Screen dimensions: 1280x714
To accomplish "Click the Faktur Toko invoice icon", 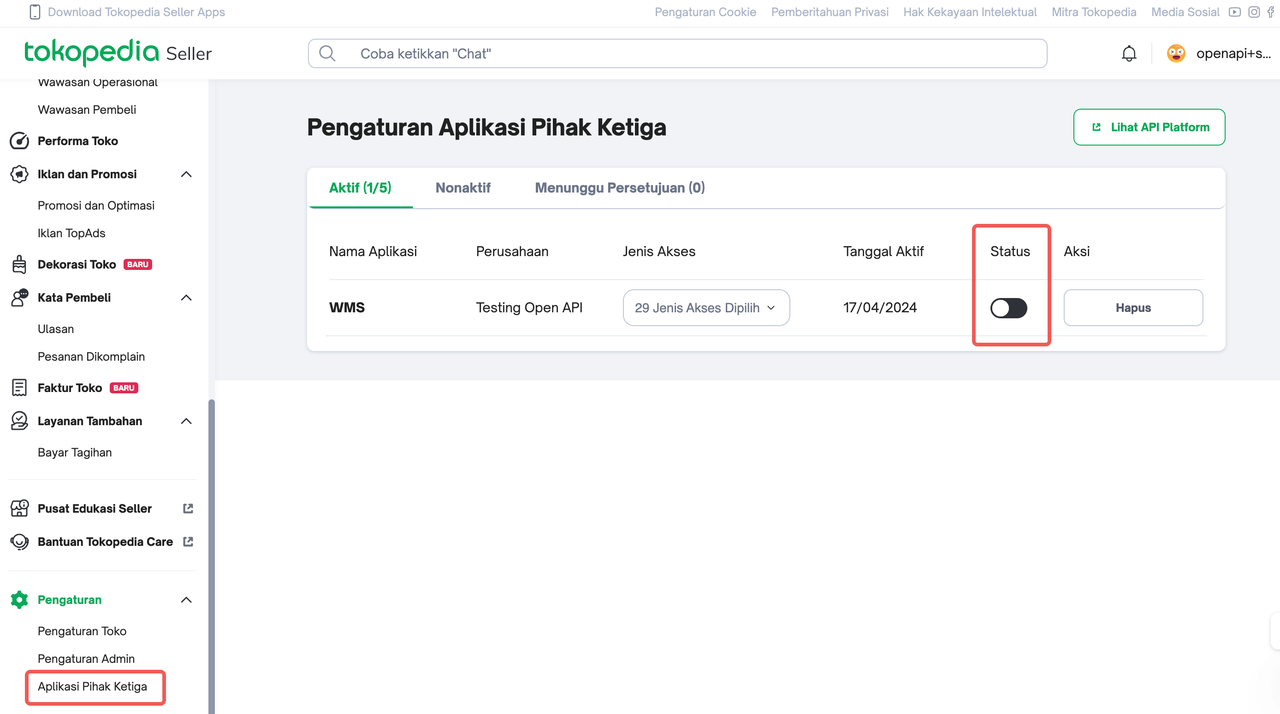I will [x=19, y=388].
